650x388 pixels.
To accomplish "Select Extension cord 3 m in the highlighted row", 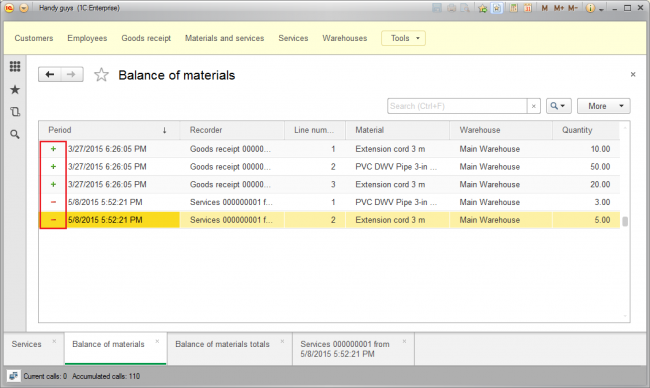I will click(x=398, y=220).
